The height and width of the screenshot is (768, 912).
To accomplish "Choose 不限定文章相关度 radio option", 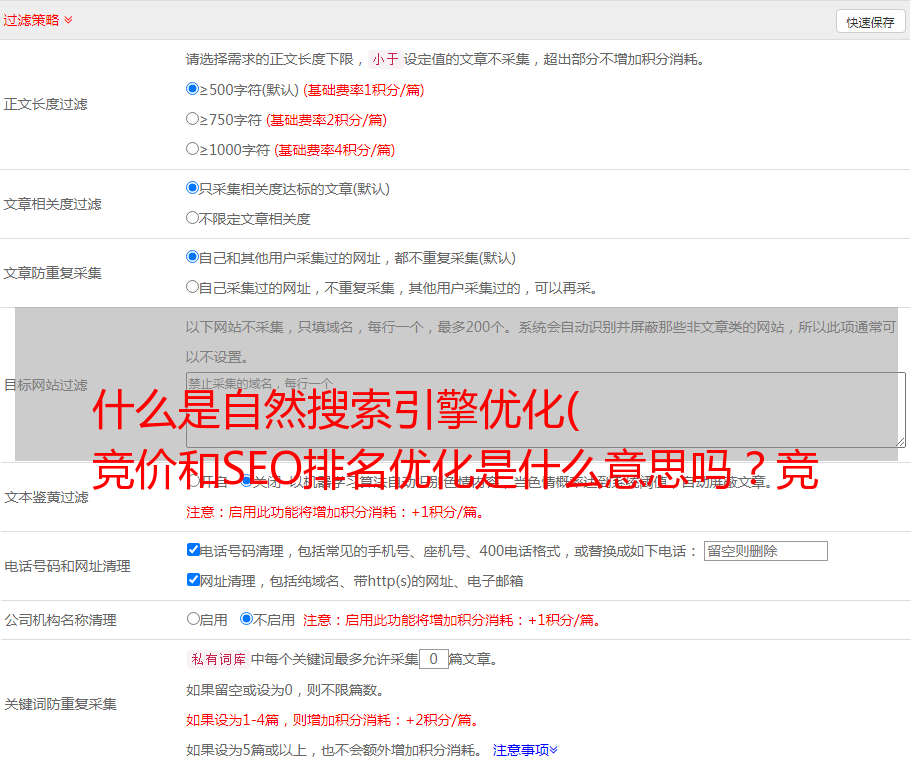I will tap(193, 218).
